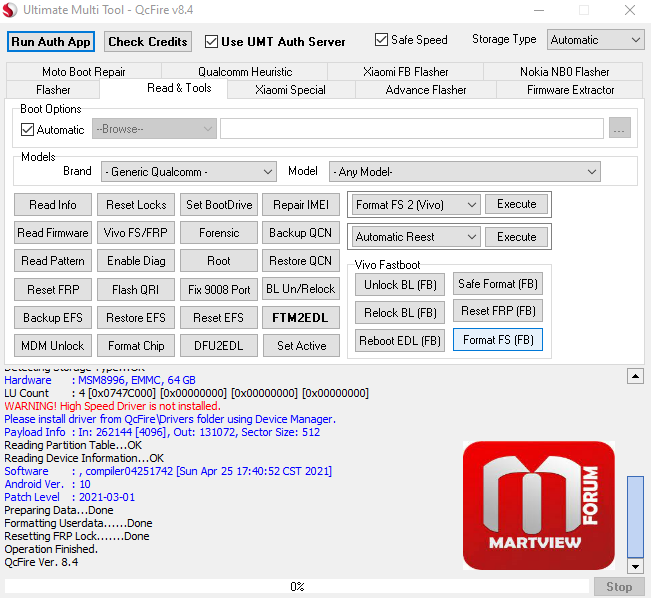Image resolution: width=651 pixels, height=598 pixels.
Task: Execute the Automatic Reest operation
Action: click(516, 237)
